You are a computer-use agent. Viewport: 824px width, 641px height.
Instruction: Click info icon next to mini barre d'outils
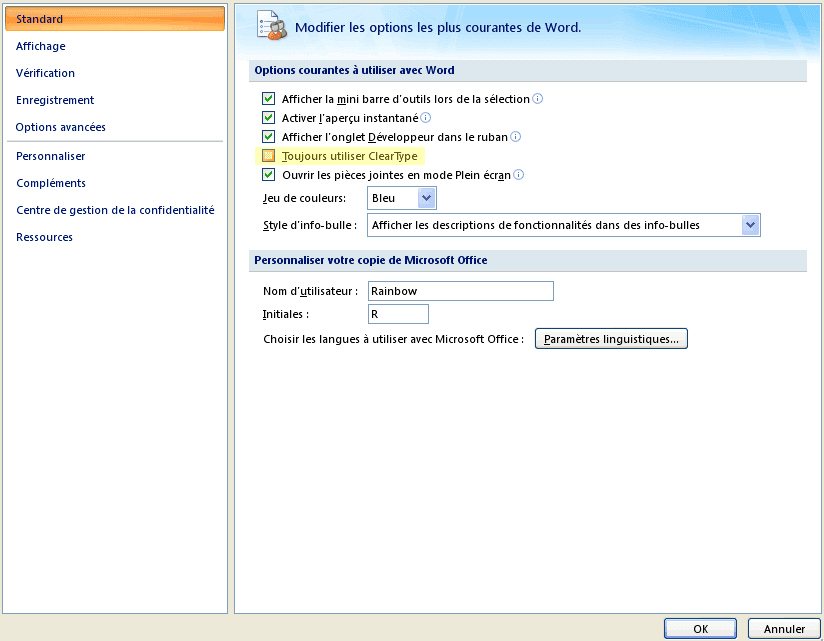(537, 99)
